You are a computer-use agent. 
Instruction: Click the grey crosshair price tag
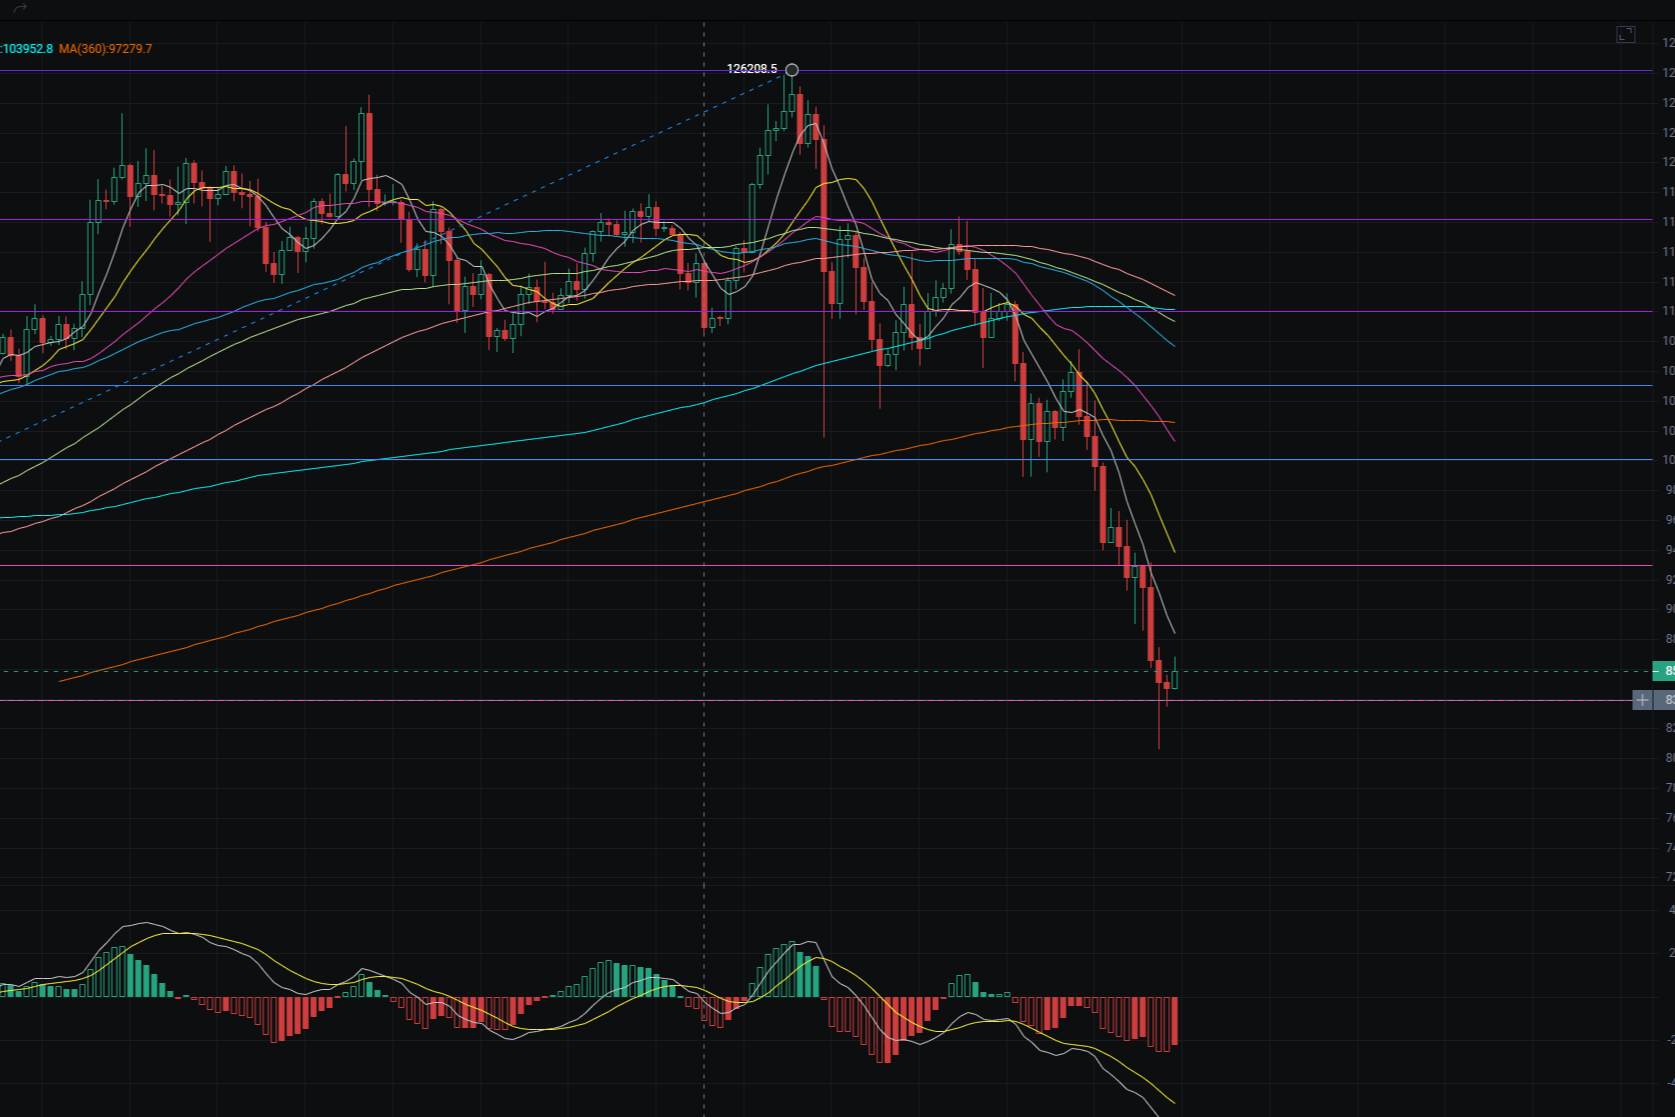coord(1666,700)
